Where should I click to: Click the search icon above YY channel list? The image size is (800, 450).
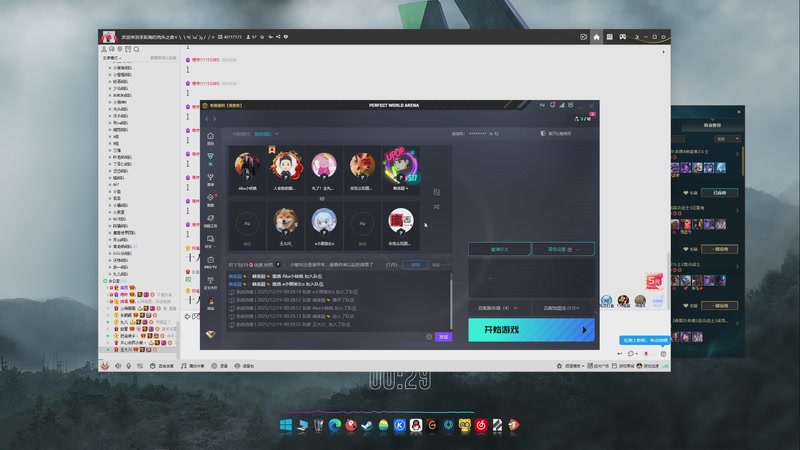[136, 49]
